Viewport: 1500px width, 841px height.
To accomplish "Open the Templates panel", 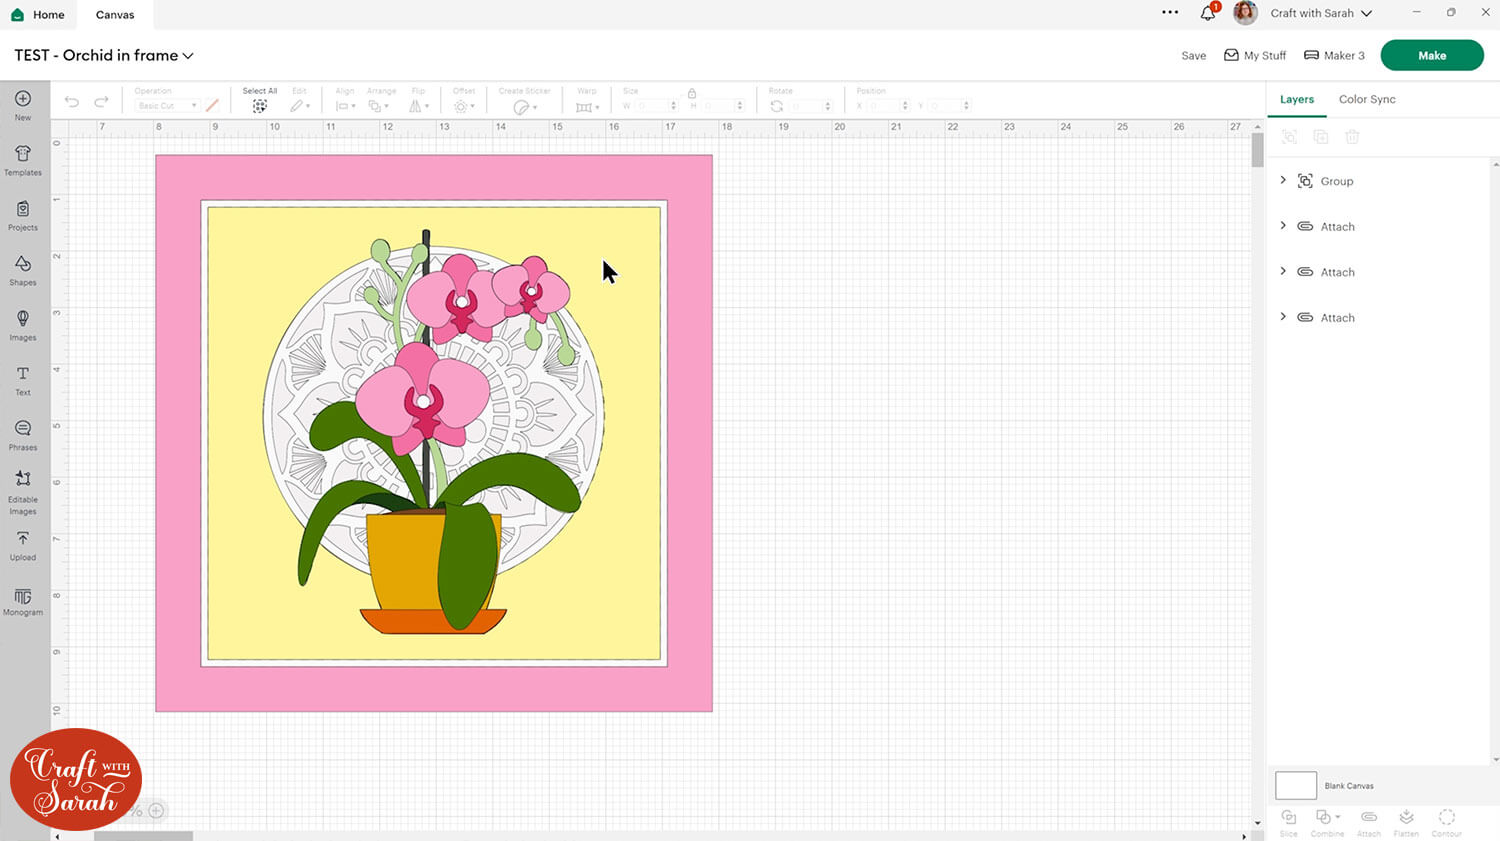I will point(23,159).
